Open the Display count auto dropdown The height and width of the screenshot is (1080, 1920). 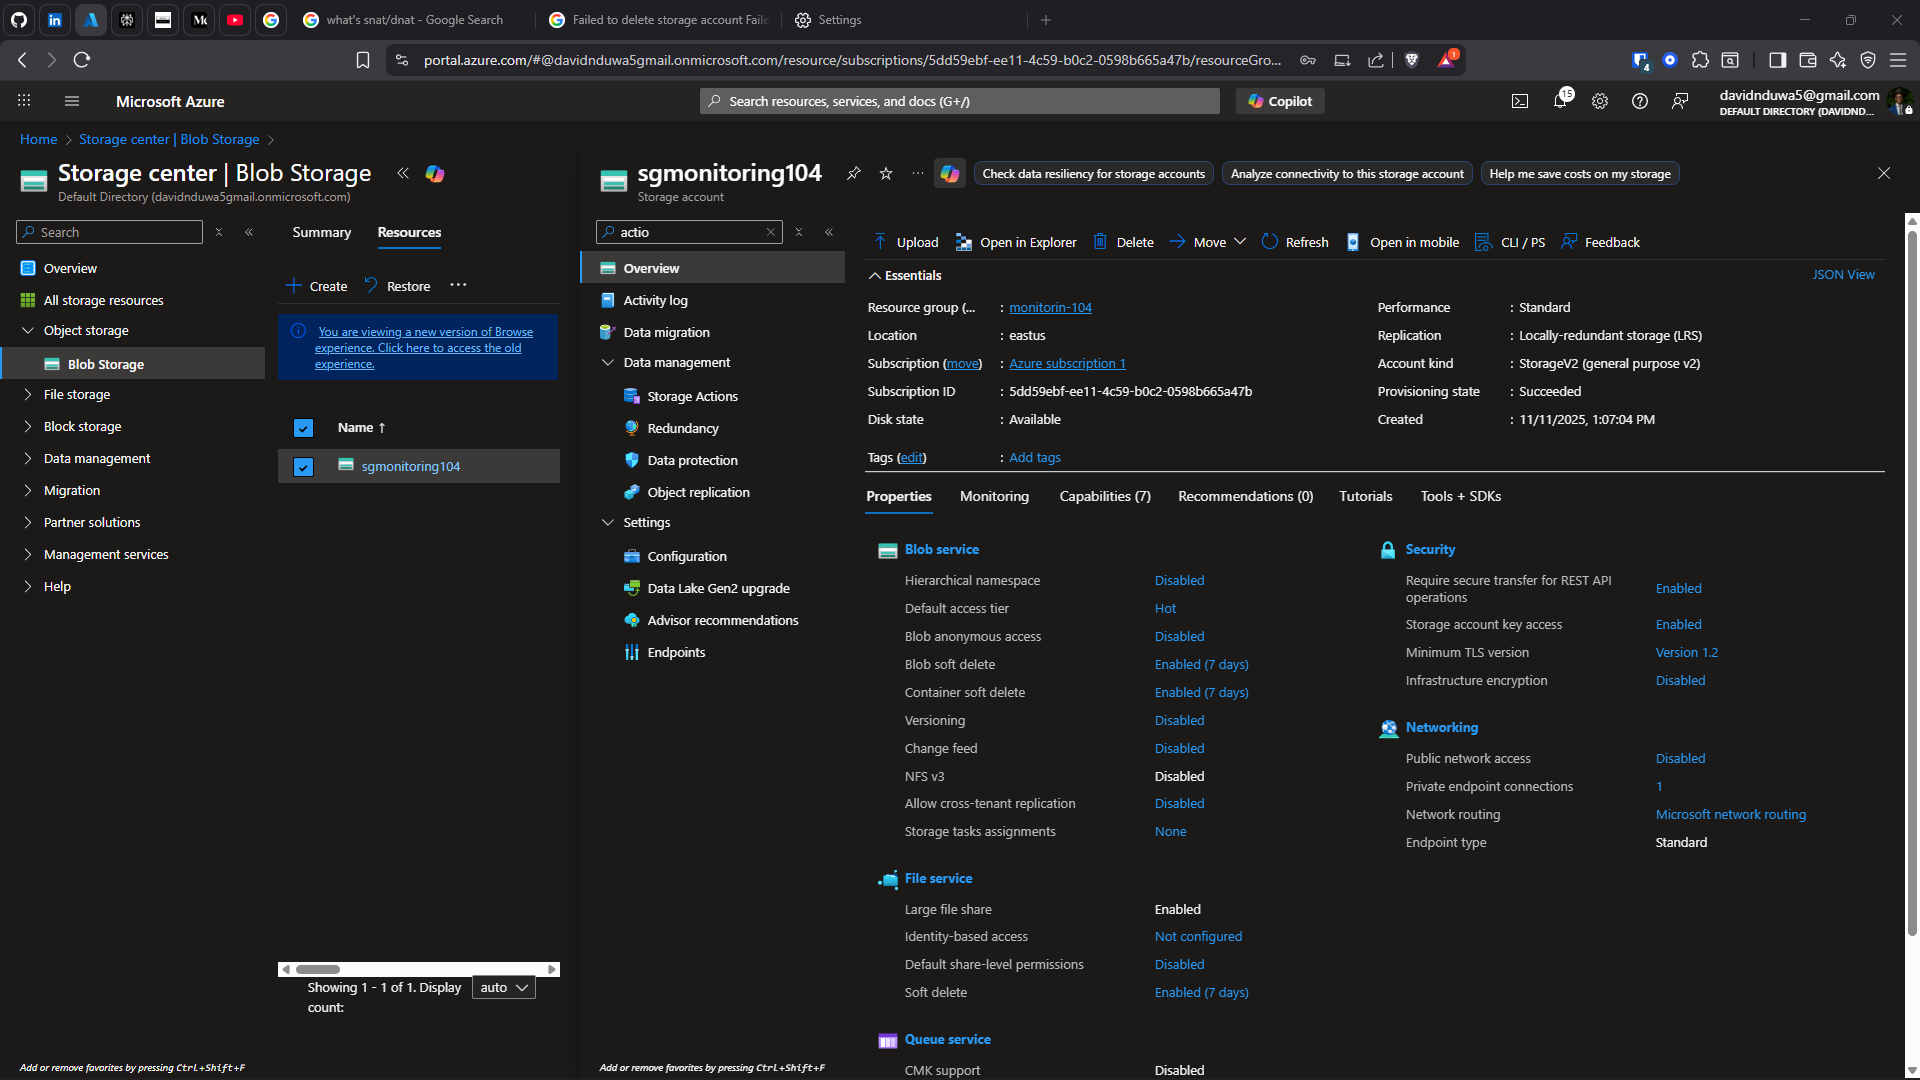(x=503, y=987)
